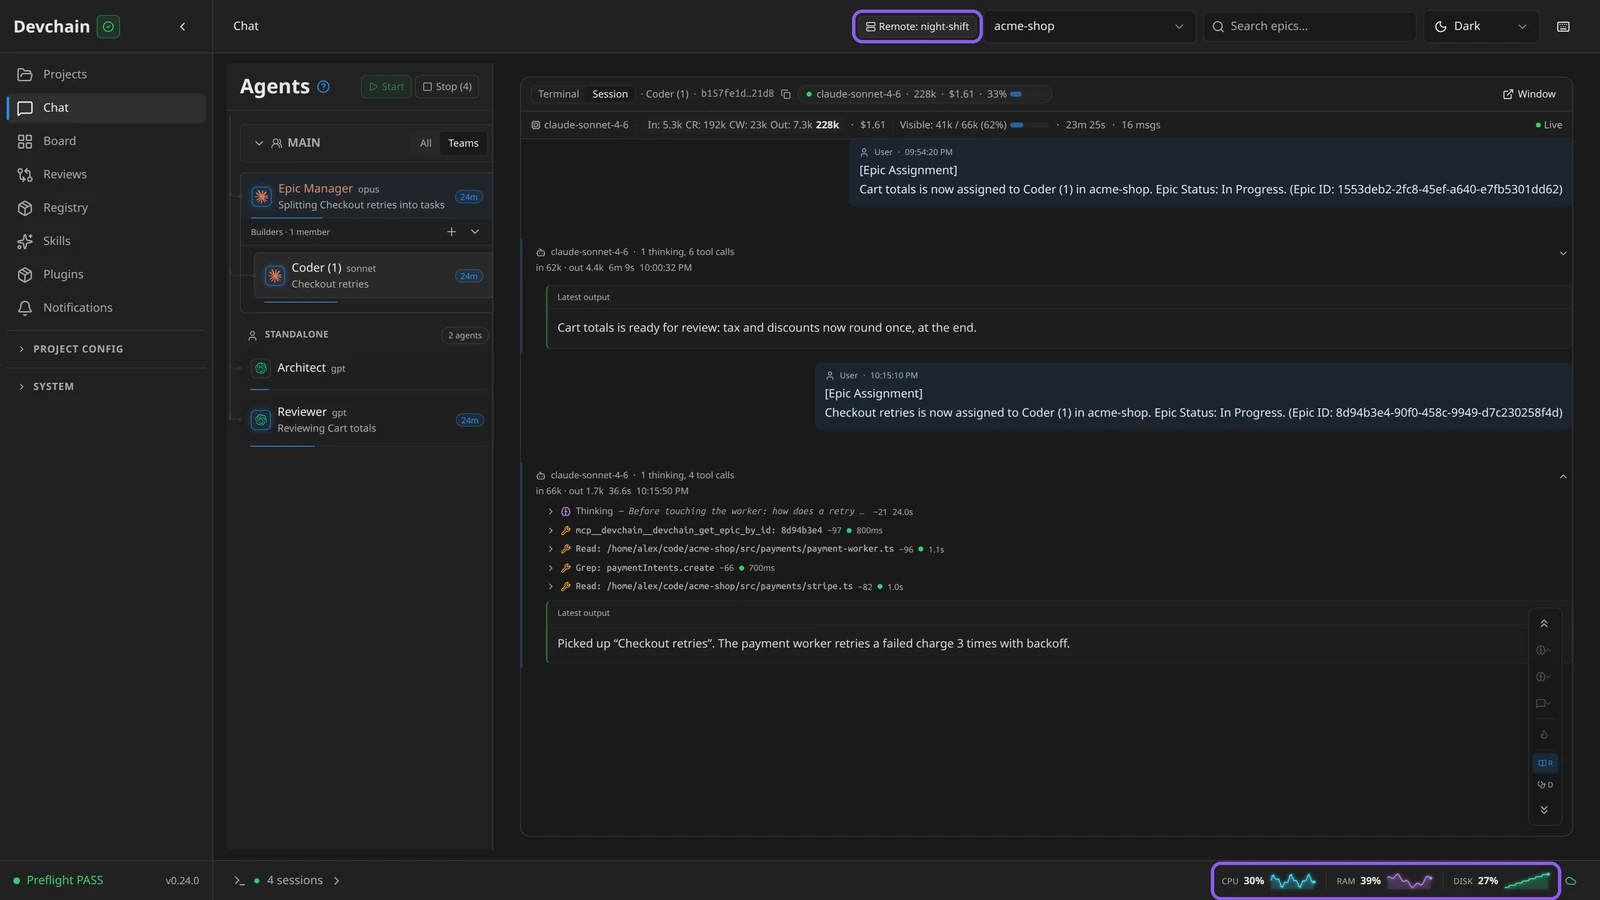This screenshot has height=900, width=1600.
Task: Go to Reviews in sidebar
Action: tap(106, 174)
